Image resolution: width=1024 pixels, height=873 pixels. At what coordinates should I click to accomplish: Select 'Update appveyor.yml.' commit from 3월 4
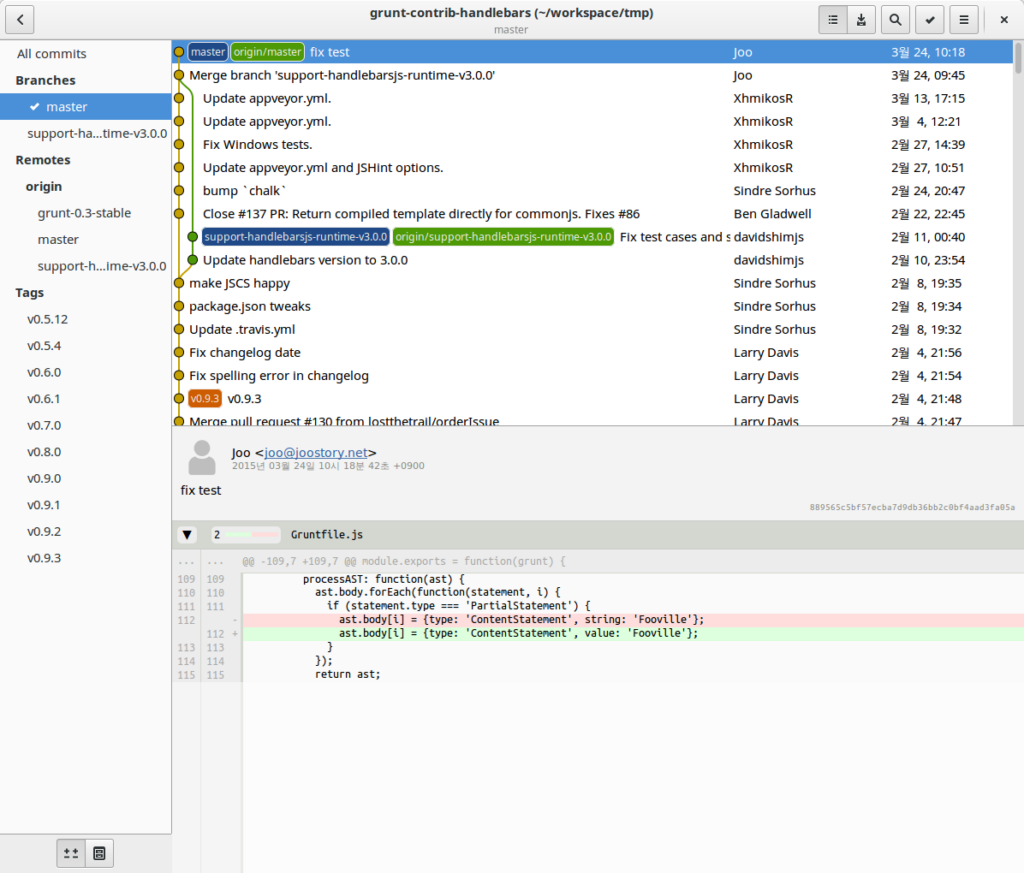point(593,121)
